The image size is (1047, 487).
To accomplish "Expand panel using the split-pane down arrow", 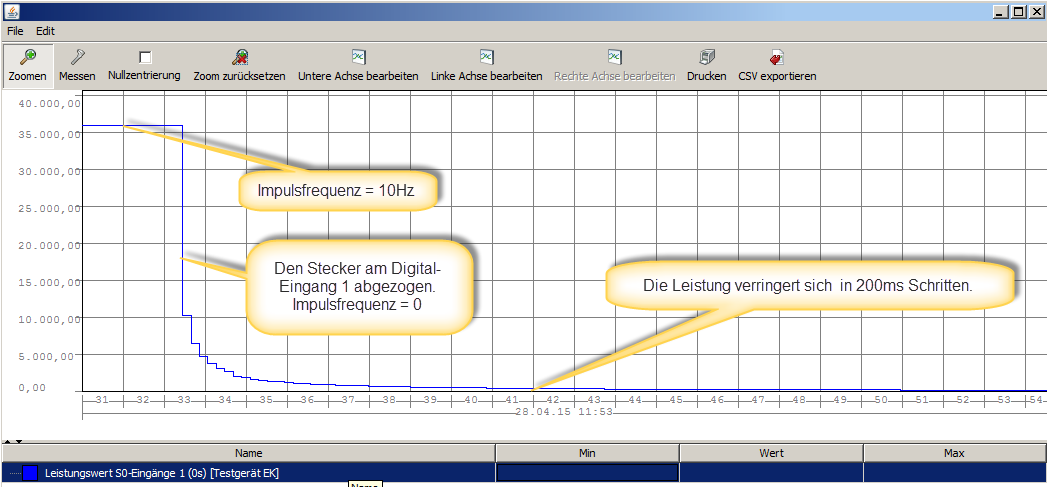I will pos(17,441).
